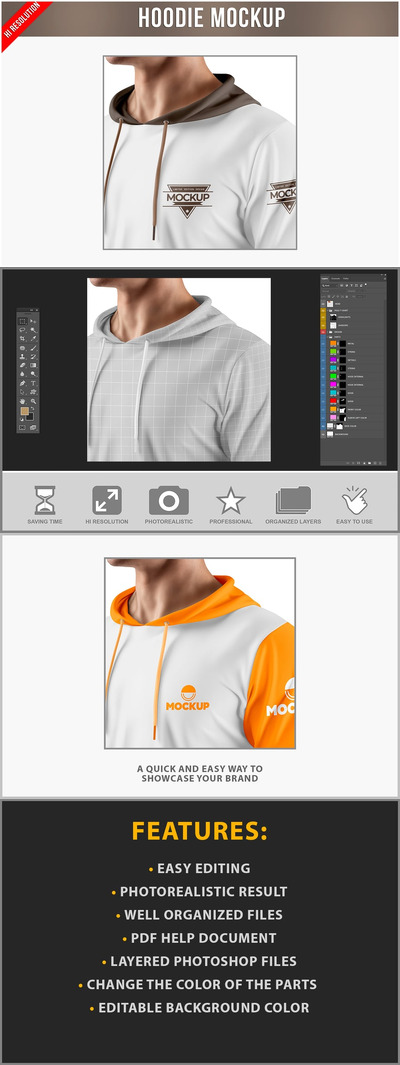Collapse the blue-labeled parts group
The image size is (400, 1065).
[327, 337]
